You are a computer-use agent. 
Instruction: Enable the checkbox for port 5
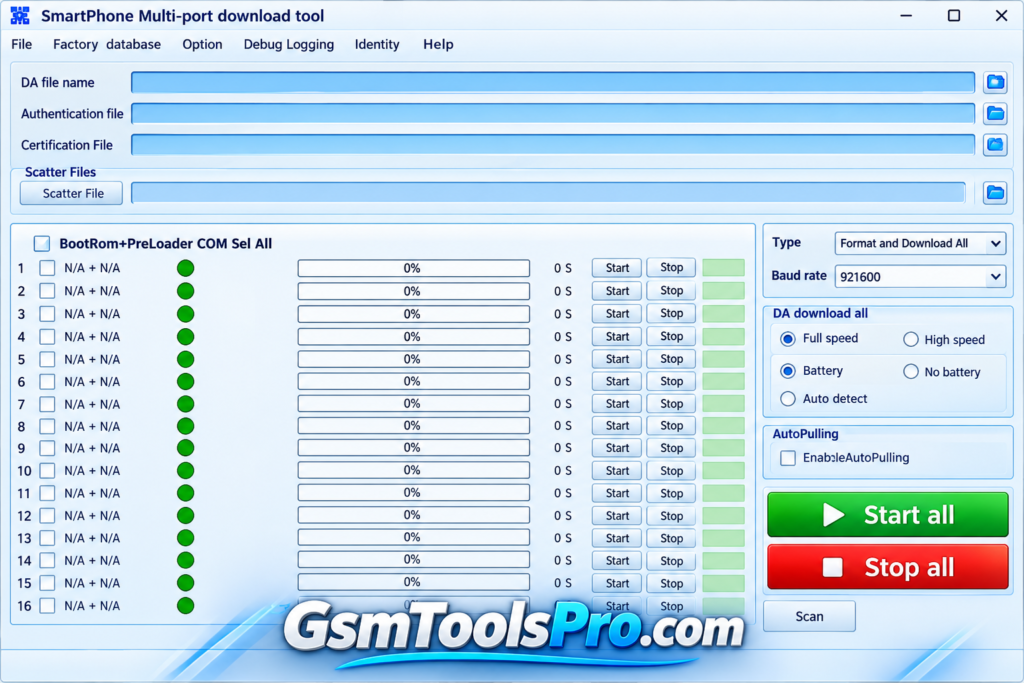47,359
